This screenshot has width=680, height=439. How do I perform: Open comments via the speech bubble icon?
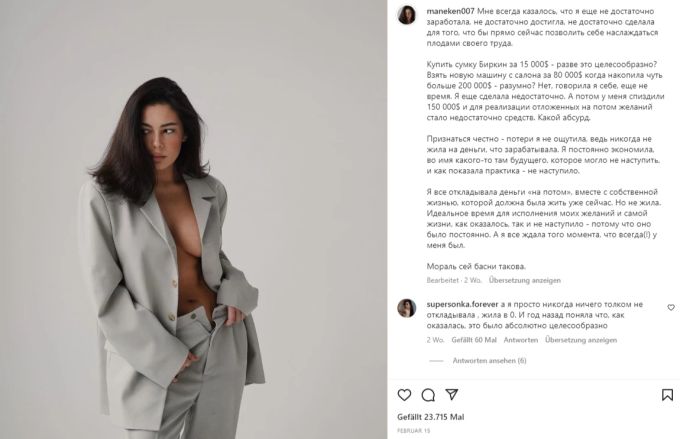428,395
